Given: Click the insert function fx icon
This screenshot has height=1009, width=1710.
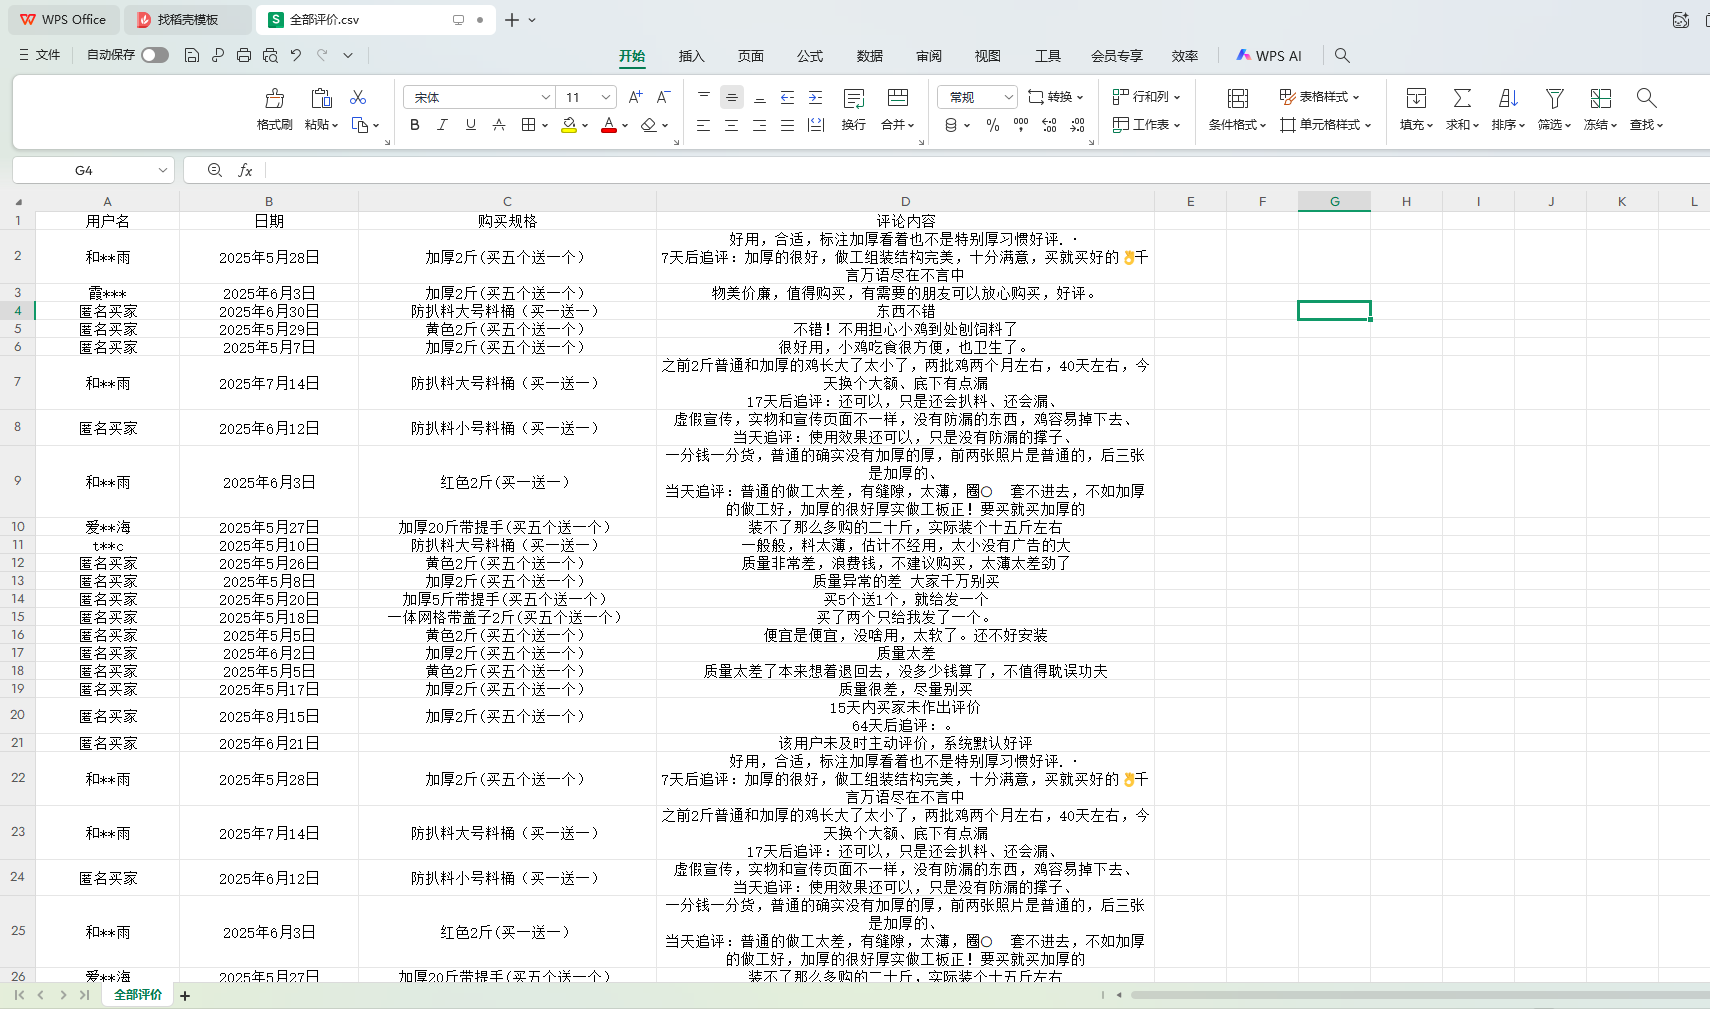Looking at the screenshot, I should click(245, 171).
